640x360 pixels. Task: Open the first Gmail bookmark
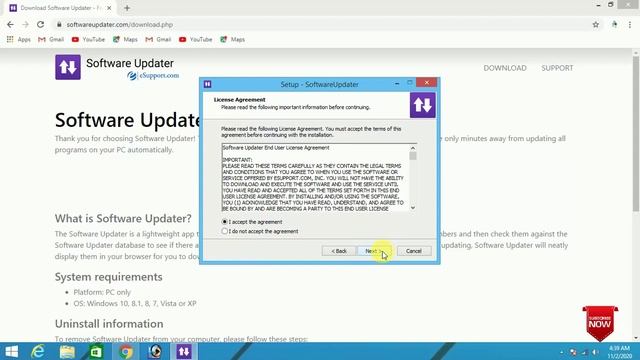click(x=51, y=40)
